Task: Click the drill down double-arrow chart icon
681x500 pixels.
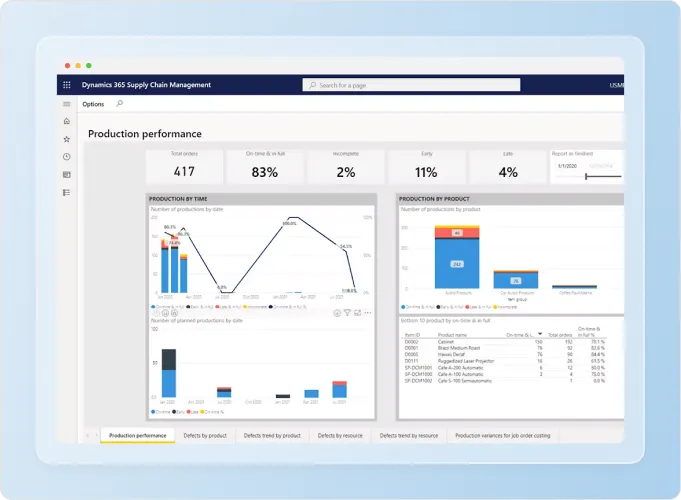Action: click(165, 313)
